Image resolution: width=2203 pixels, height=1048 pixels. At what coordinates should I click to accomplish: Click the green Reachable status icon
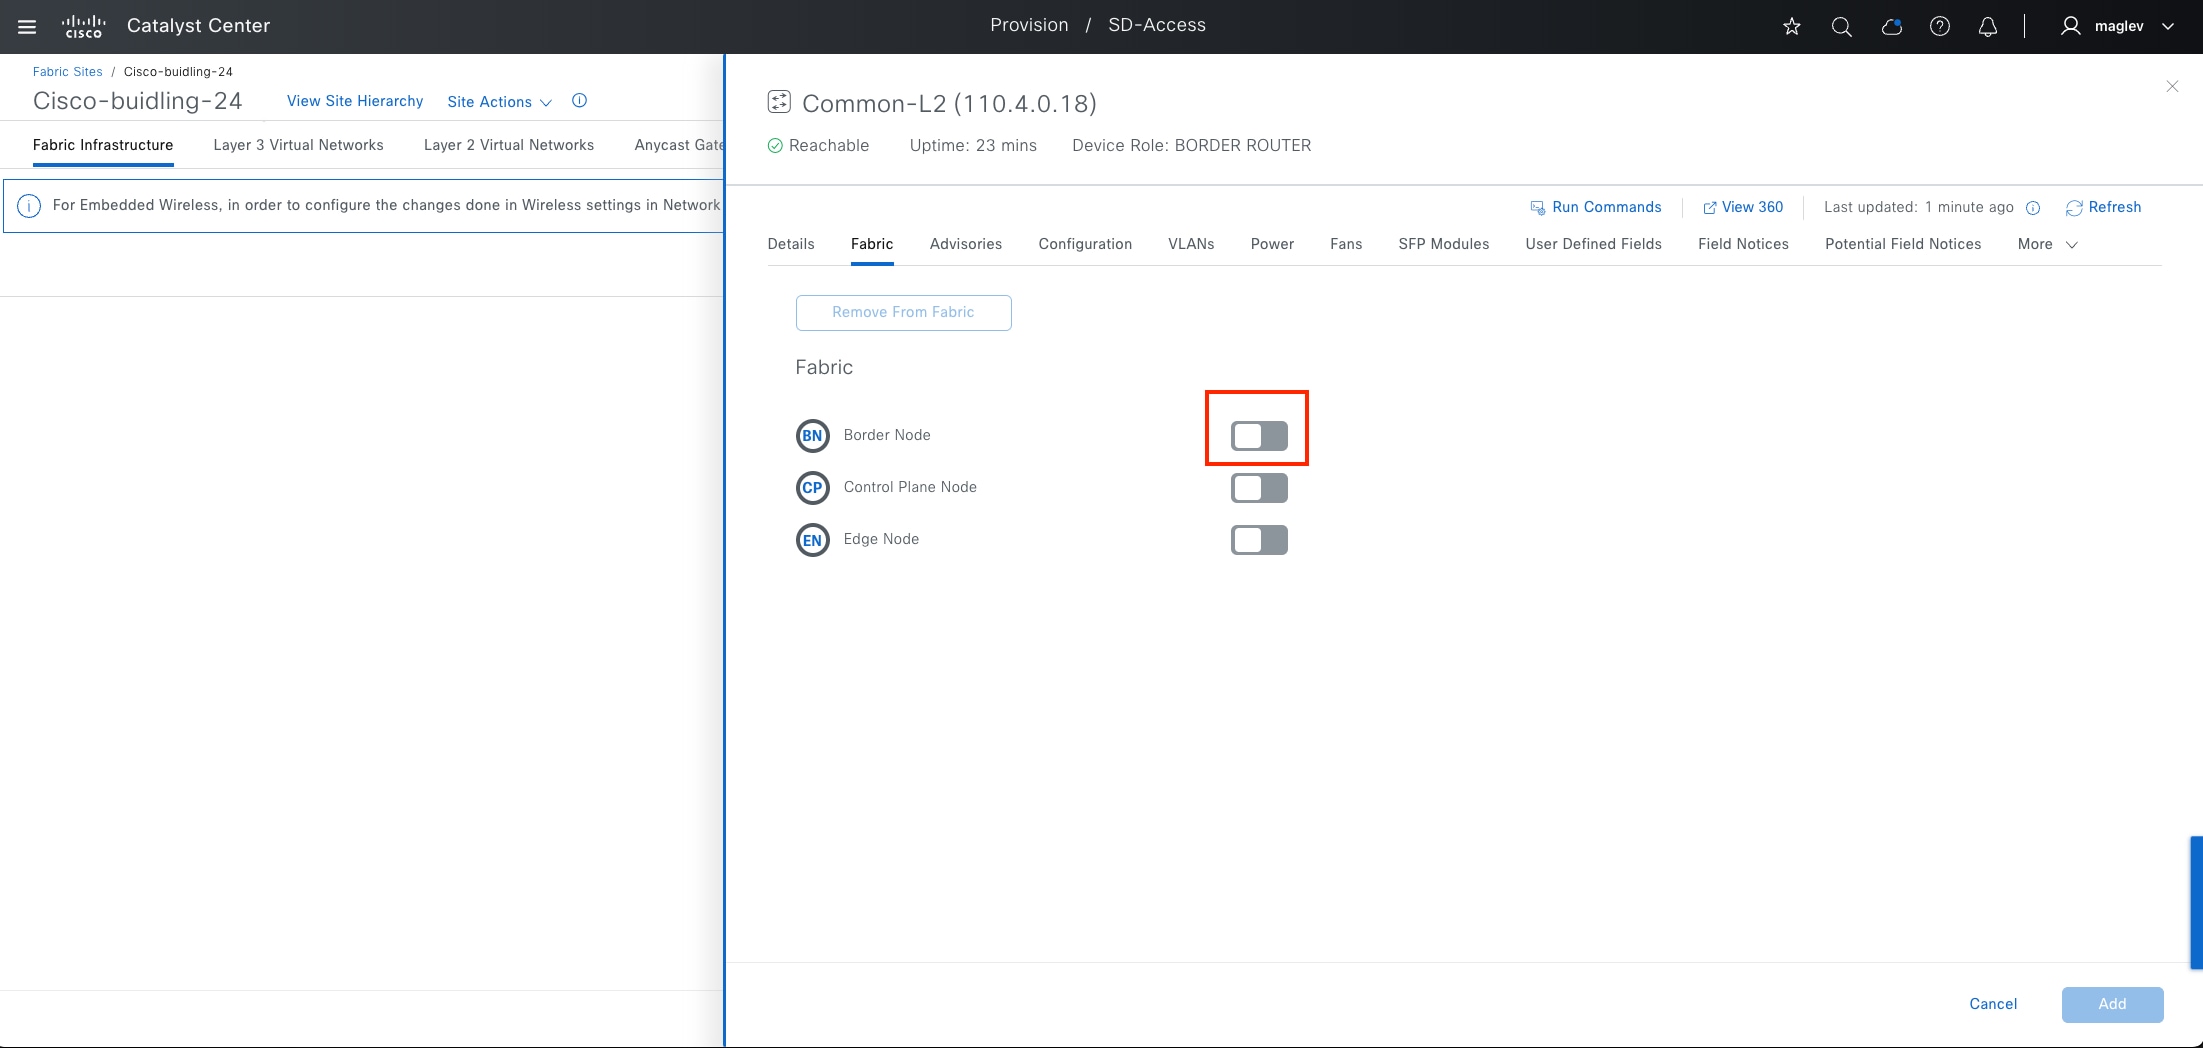(775, 146)
